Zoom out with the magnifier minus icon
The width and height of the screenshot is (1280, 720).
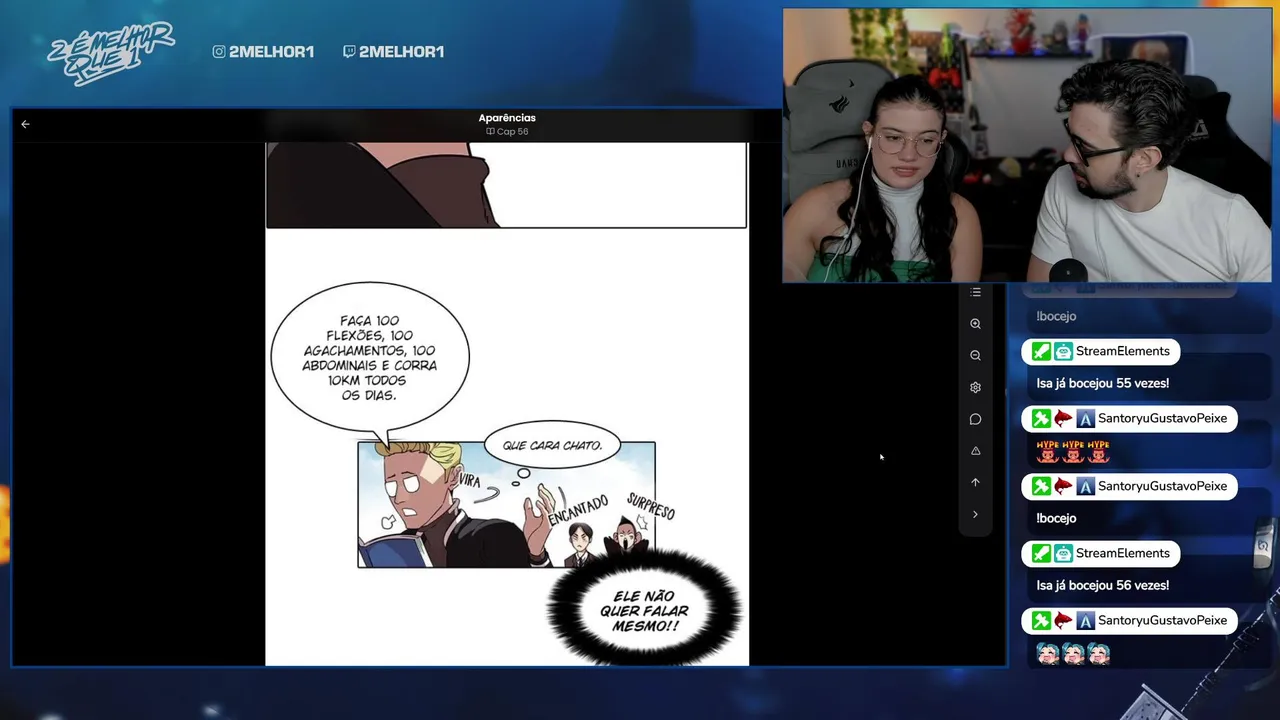(975, 355)
